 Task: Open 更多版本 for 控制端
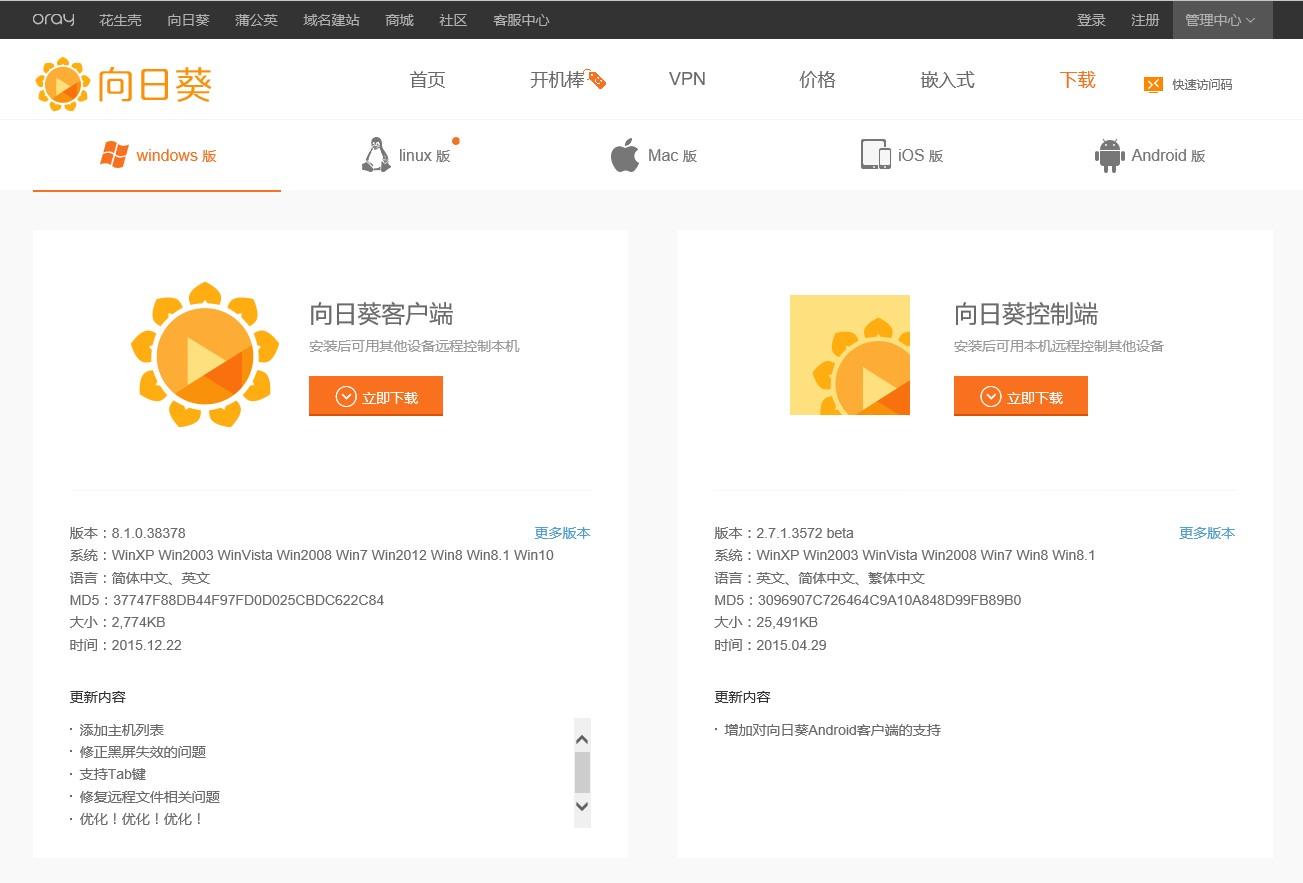point(1207,533)
